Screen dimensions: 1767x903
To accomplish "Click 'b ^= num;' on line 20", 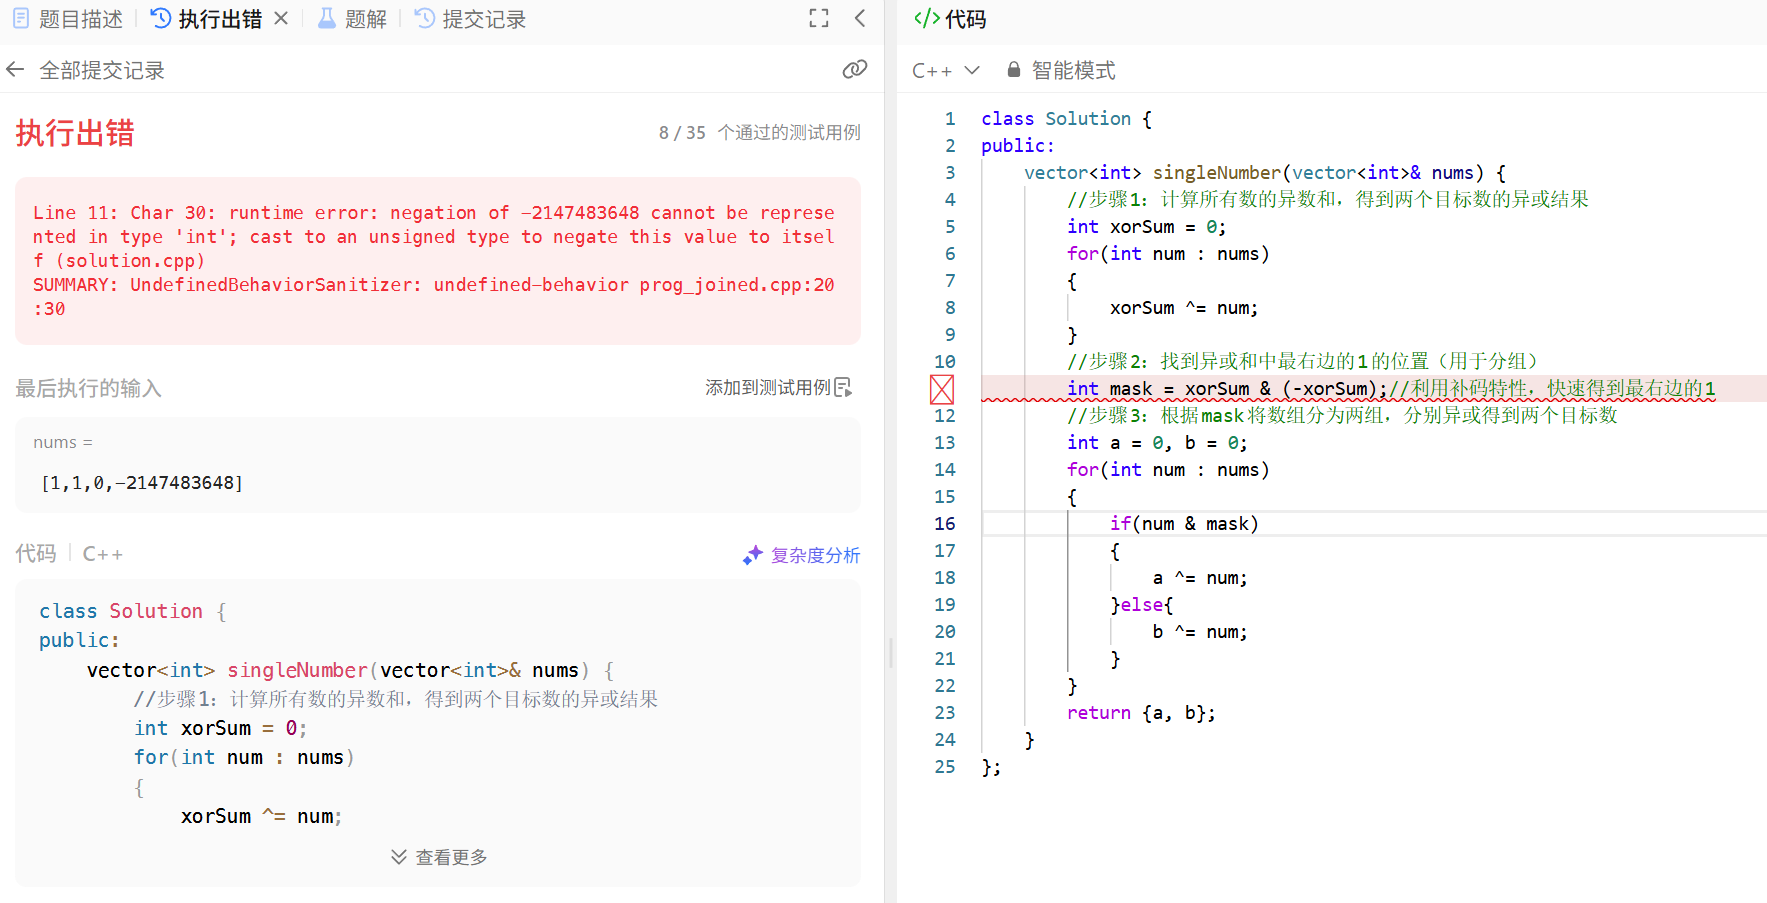I will point(1200,632).
